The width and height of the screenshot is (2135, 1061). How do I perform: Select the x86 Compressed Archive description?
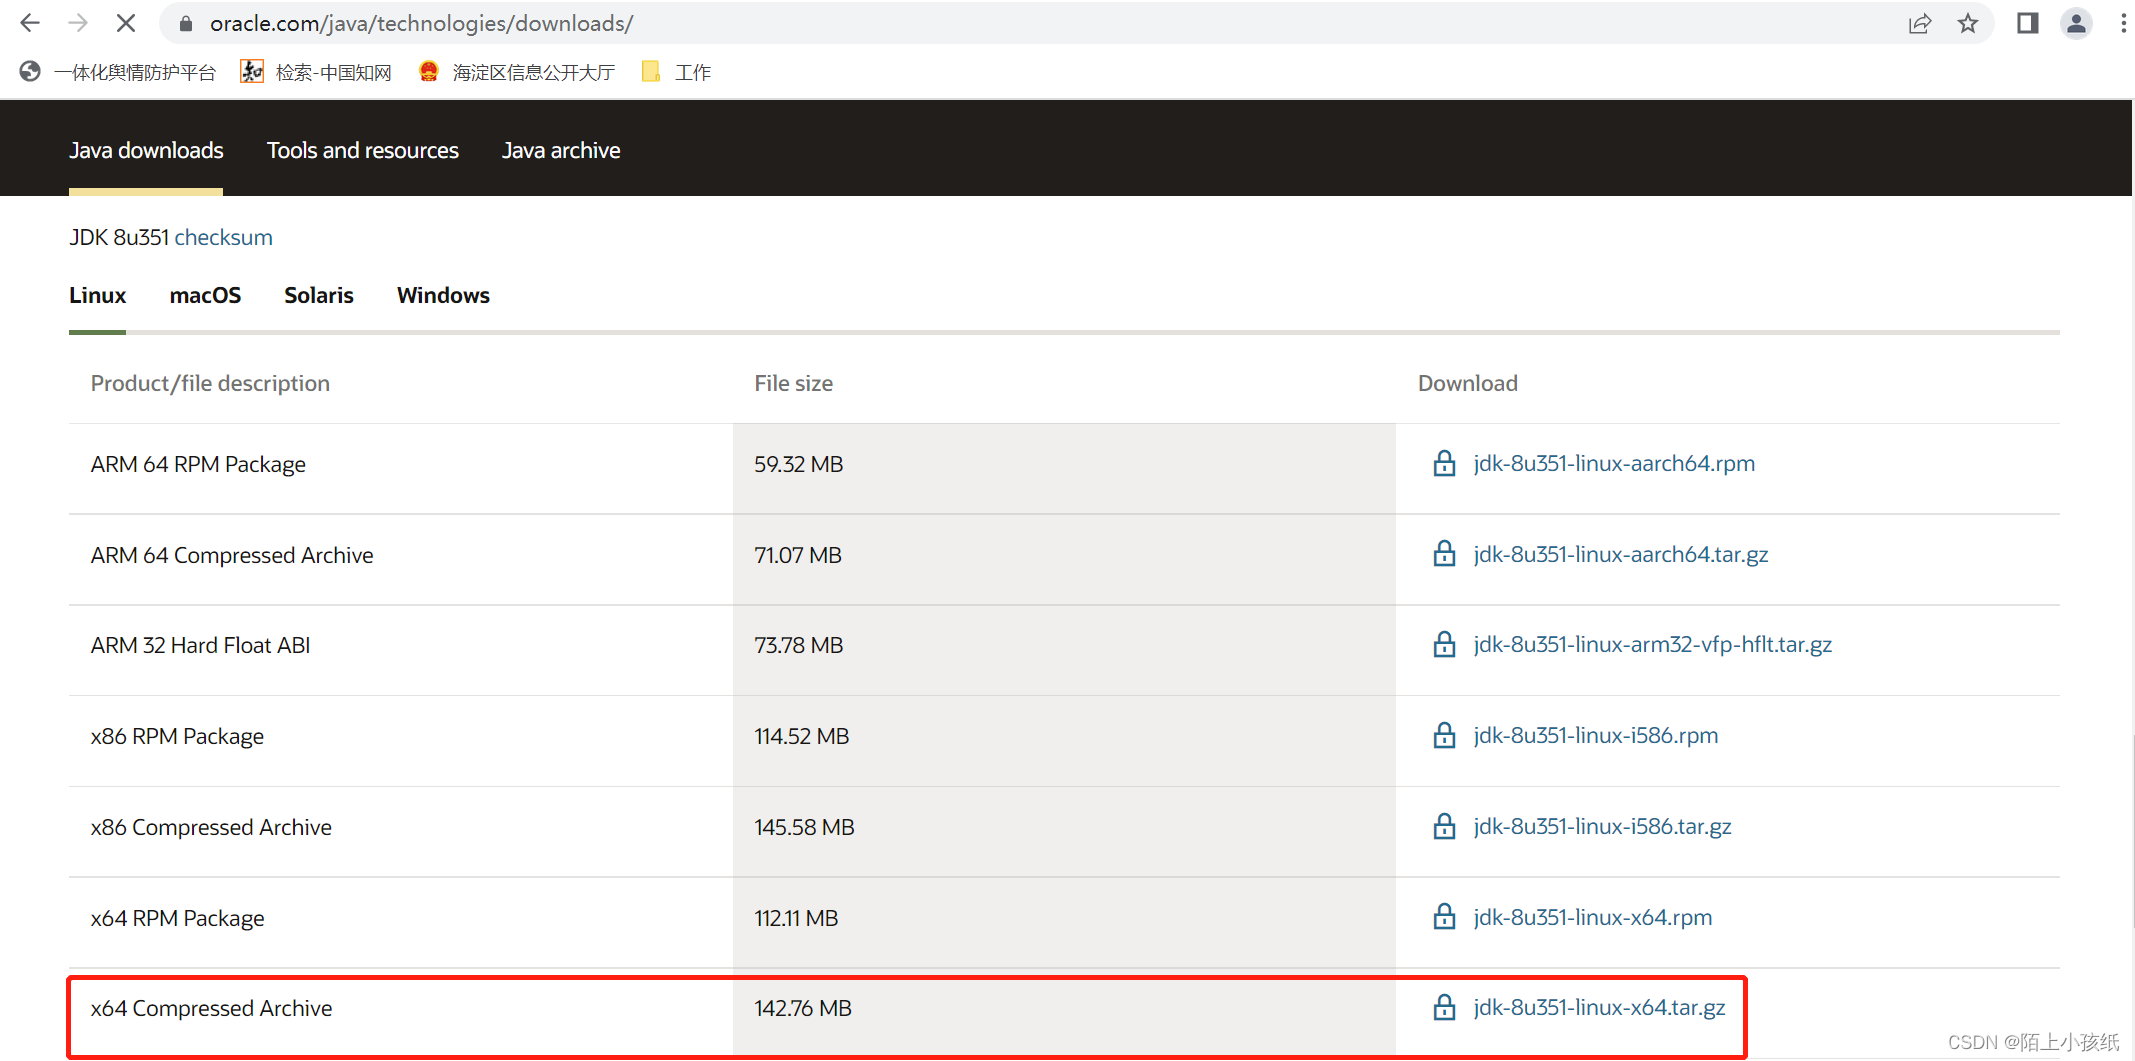click(211, 827)
